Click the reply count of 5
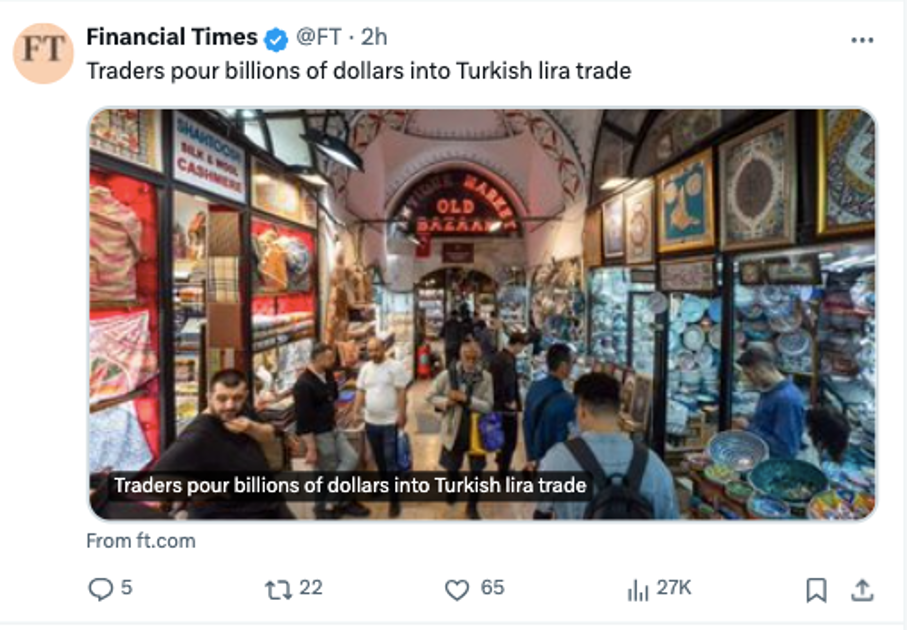 126,588
